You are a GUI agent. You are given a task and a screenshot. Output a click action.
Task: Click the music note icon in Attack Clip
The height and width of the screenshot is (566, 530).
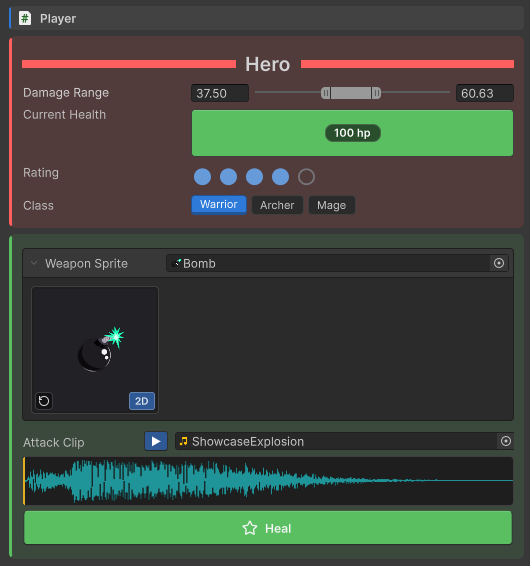(x=184, y=441)
